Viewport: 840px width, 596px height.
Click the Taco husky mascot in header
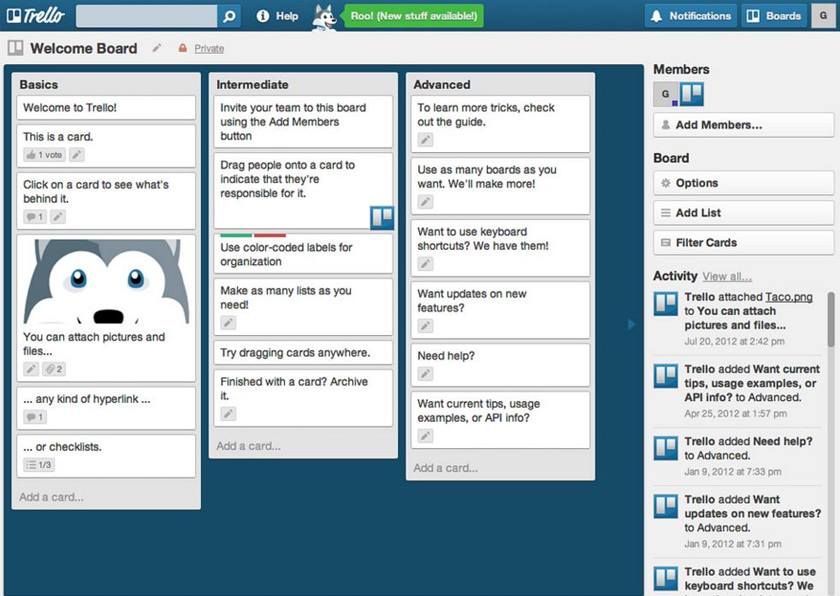325,17
